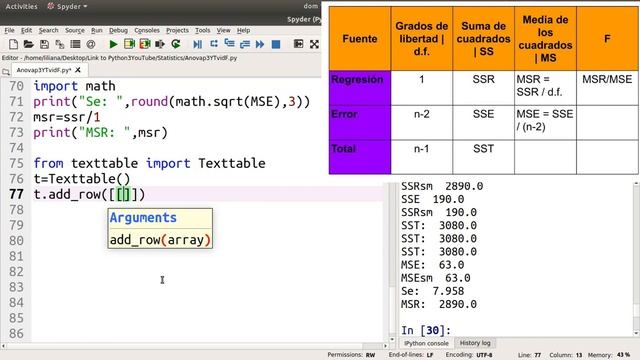
Task: Open the Help menu
Action: [x=243, y=30]
